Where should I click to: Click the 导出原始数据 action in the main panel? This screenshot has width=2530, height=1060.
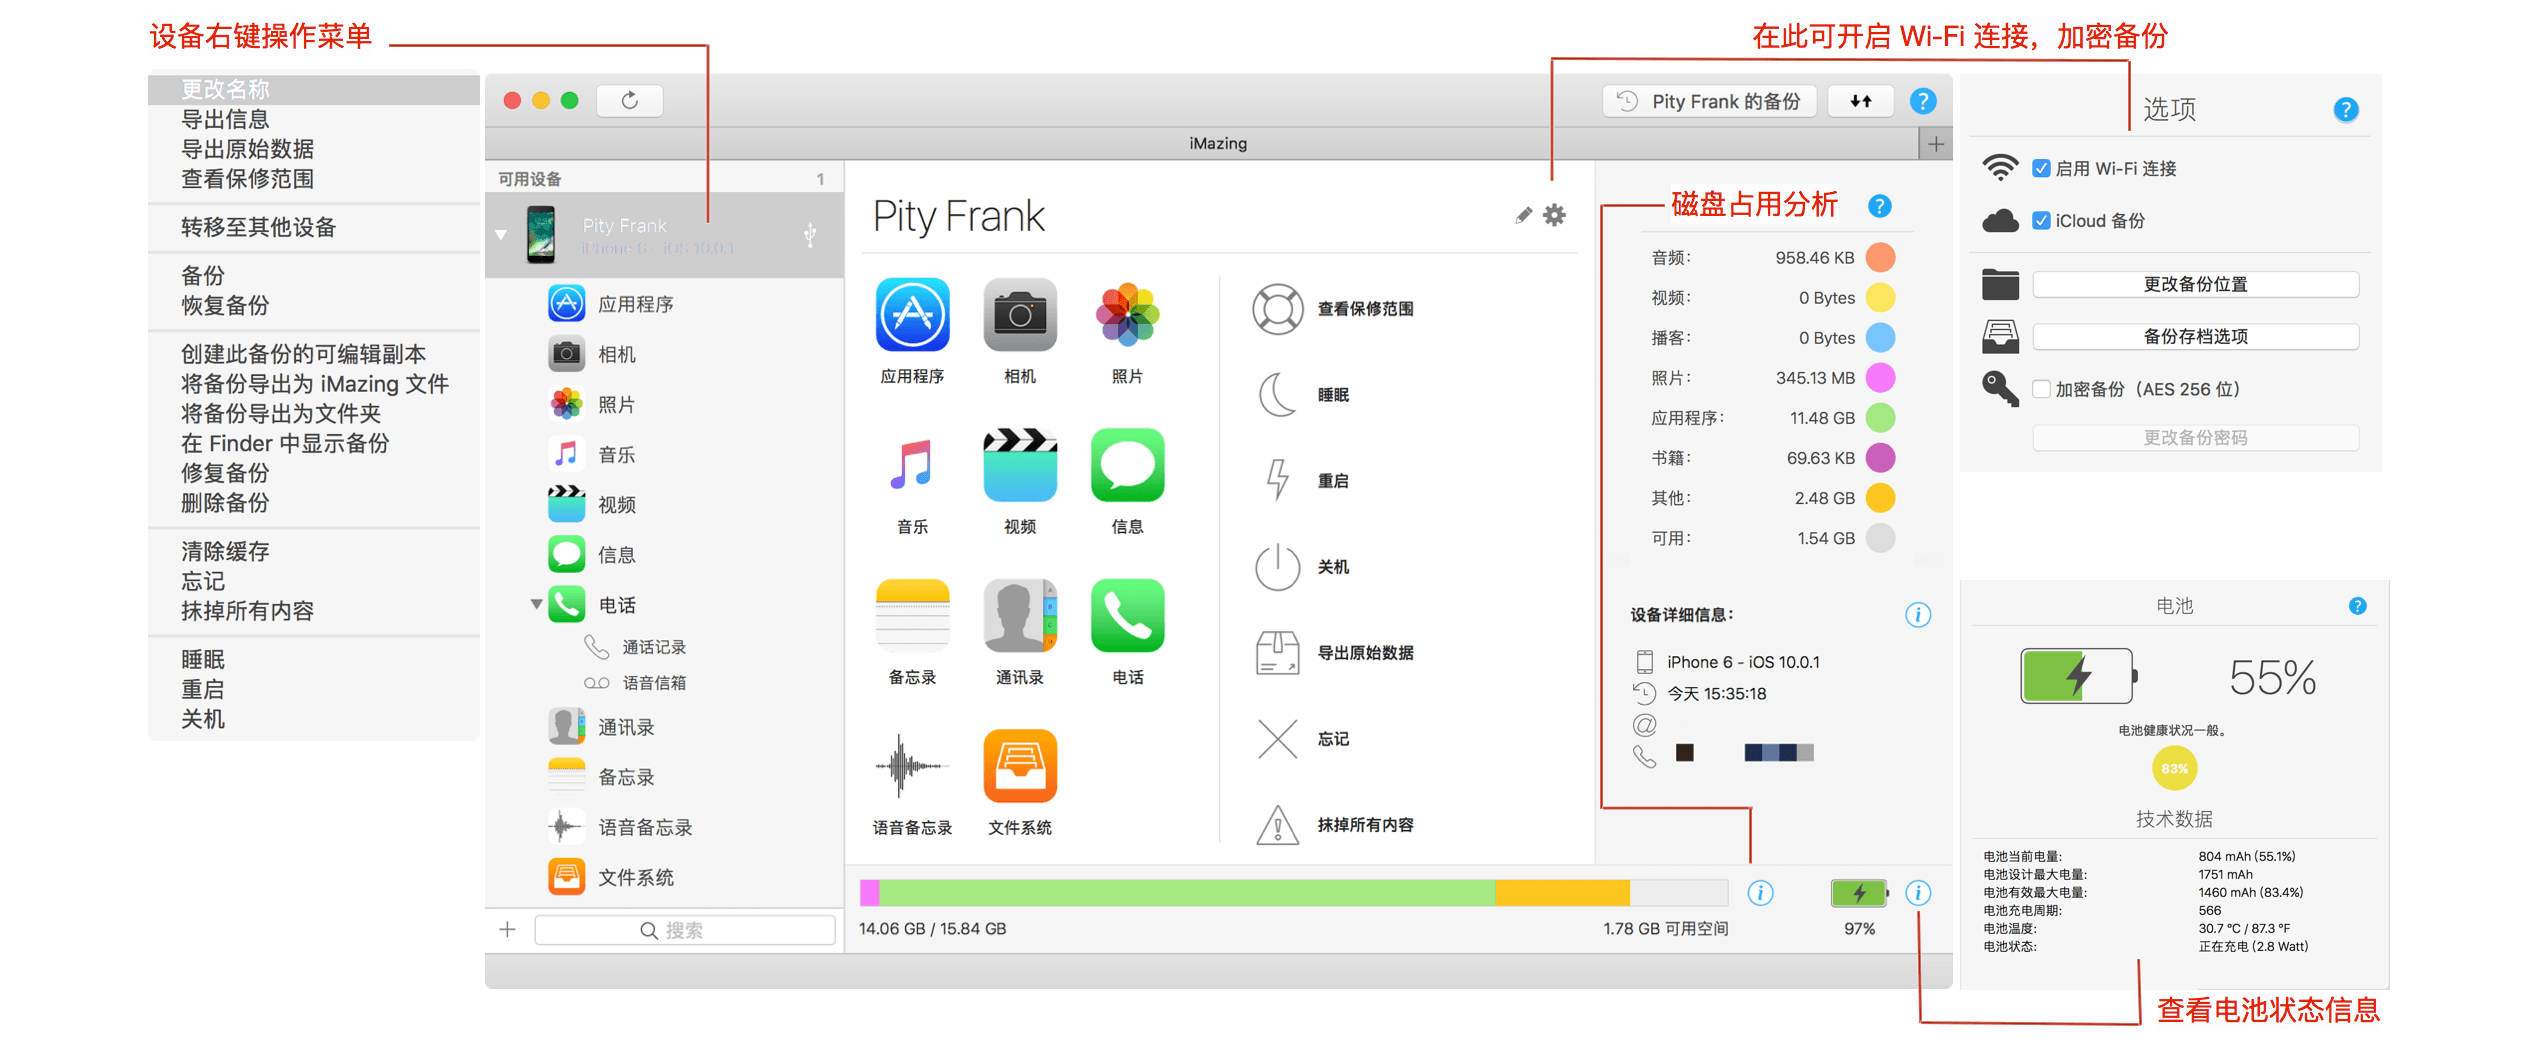point(1334,653)
